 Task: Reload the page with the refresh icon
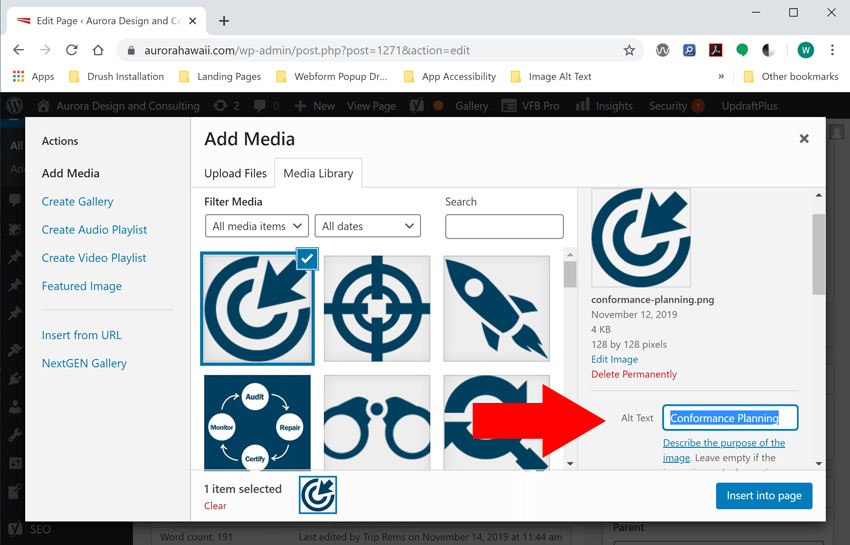(x=72, y=50)
